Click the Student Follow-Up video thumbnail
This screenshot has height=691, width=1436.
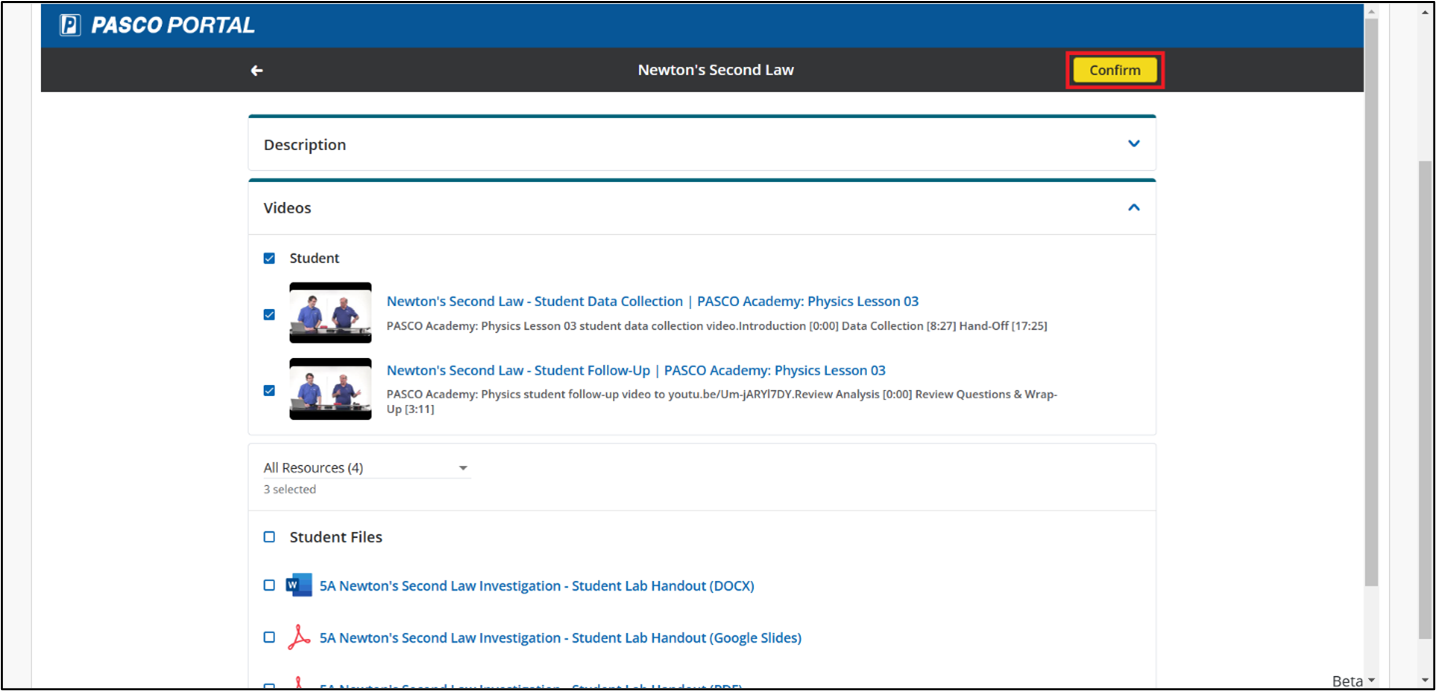pos(330,389)
